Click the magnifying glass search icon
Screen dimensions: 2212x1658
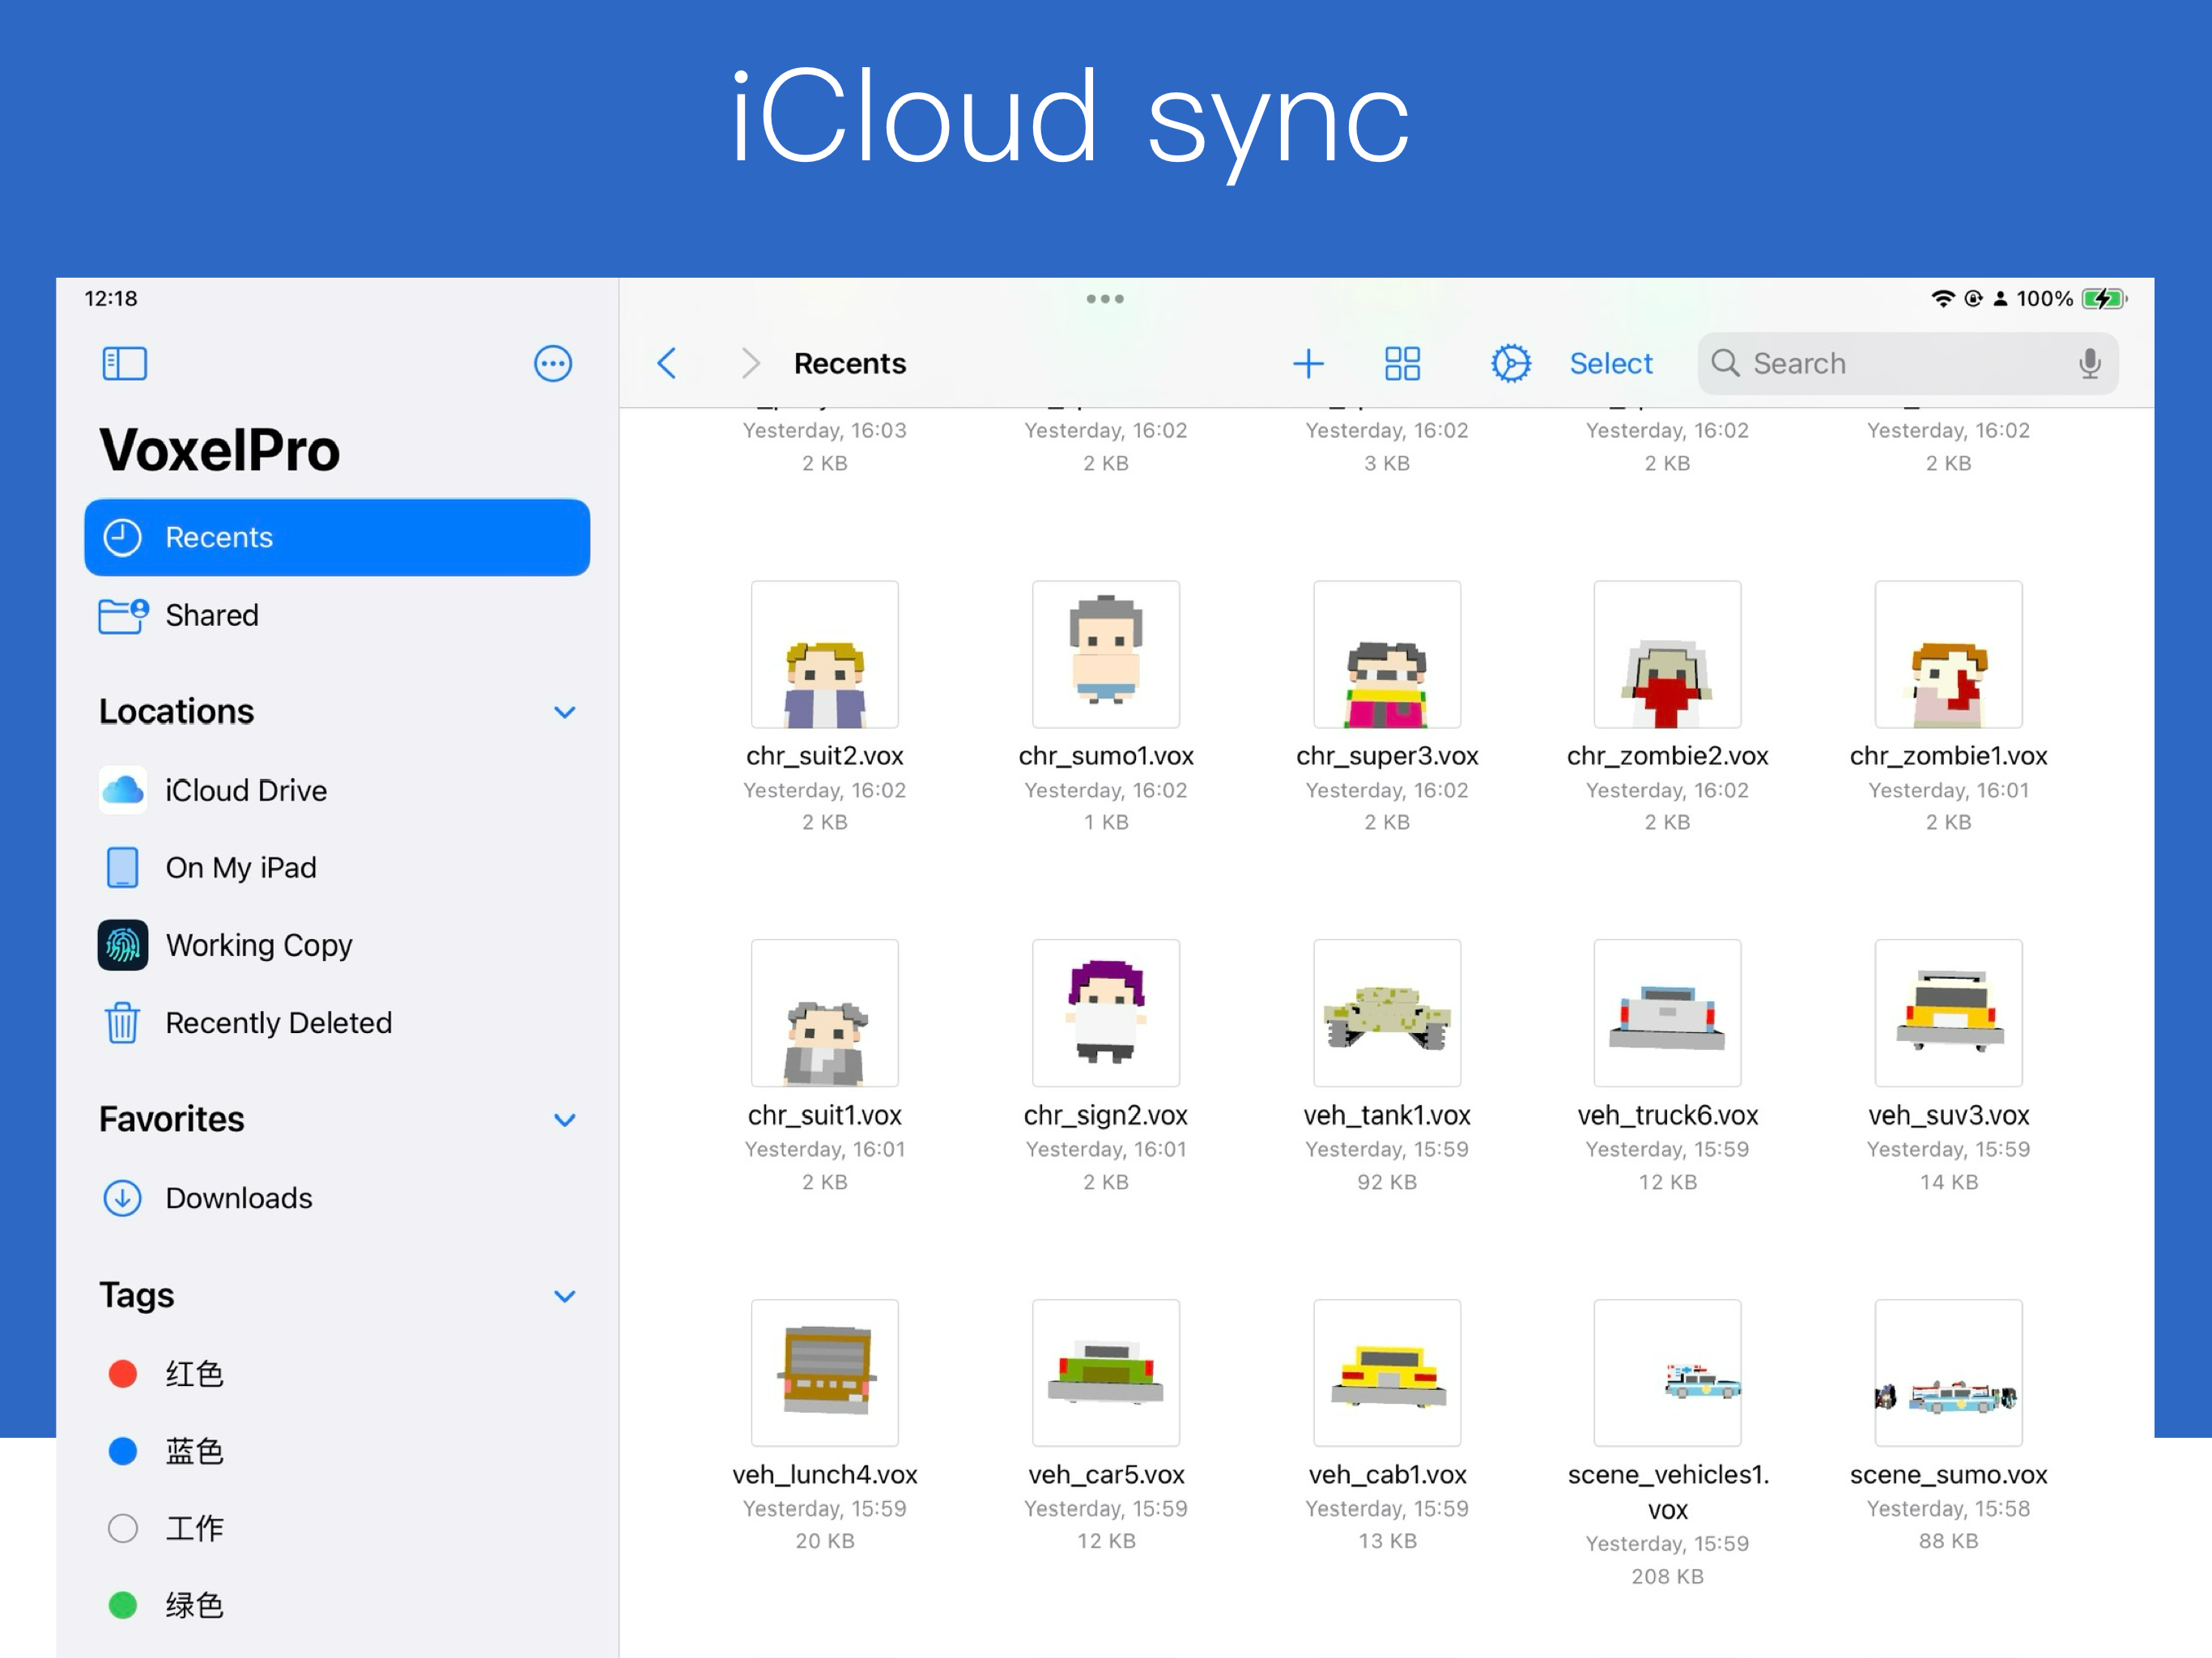pos(1725,362)
